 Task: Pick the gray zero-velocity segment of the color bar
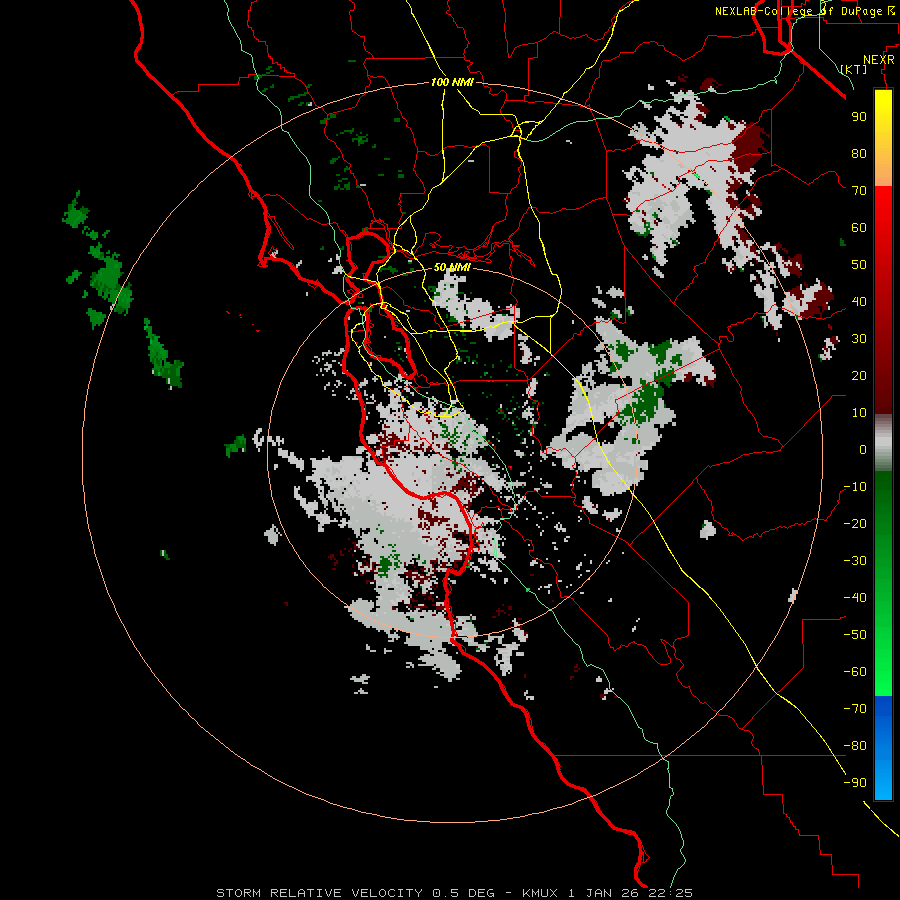click(x=883, y=443)
